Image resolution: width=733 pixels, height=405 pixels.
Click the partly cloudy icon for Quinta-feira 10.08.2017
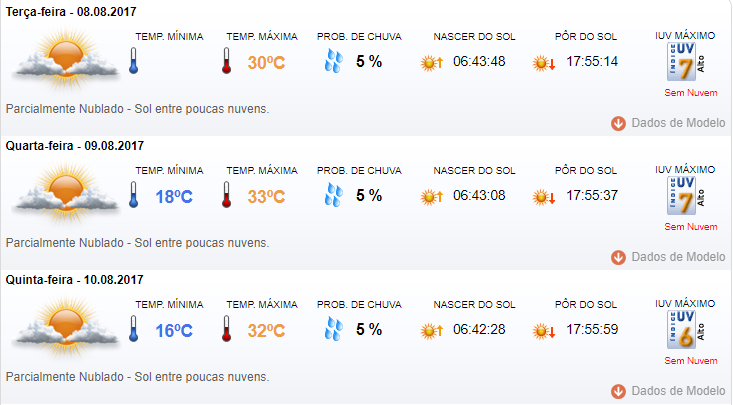pyautogui.click(x=65, y=327)
